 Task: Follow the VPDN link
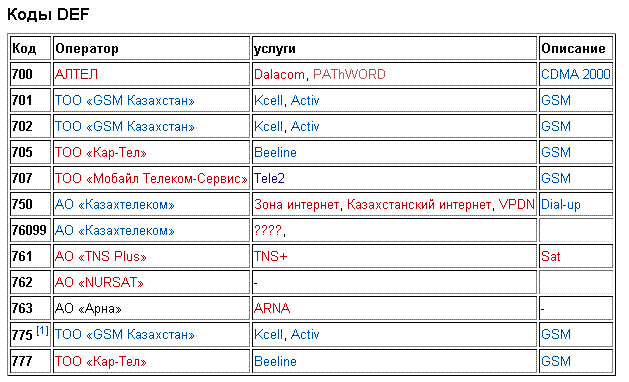(517, 205)
